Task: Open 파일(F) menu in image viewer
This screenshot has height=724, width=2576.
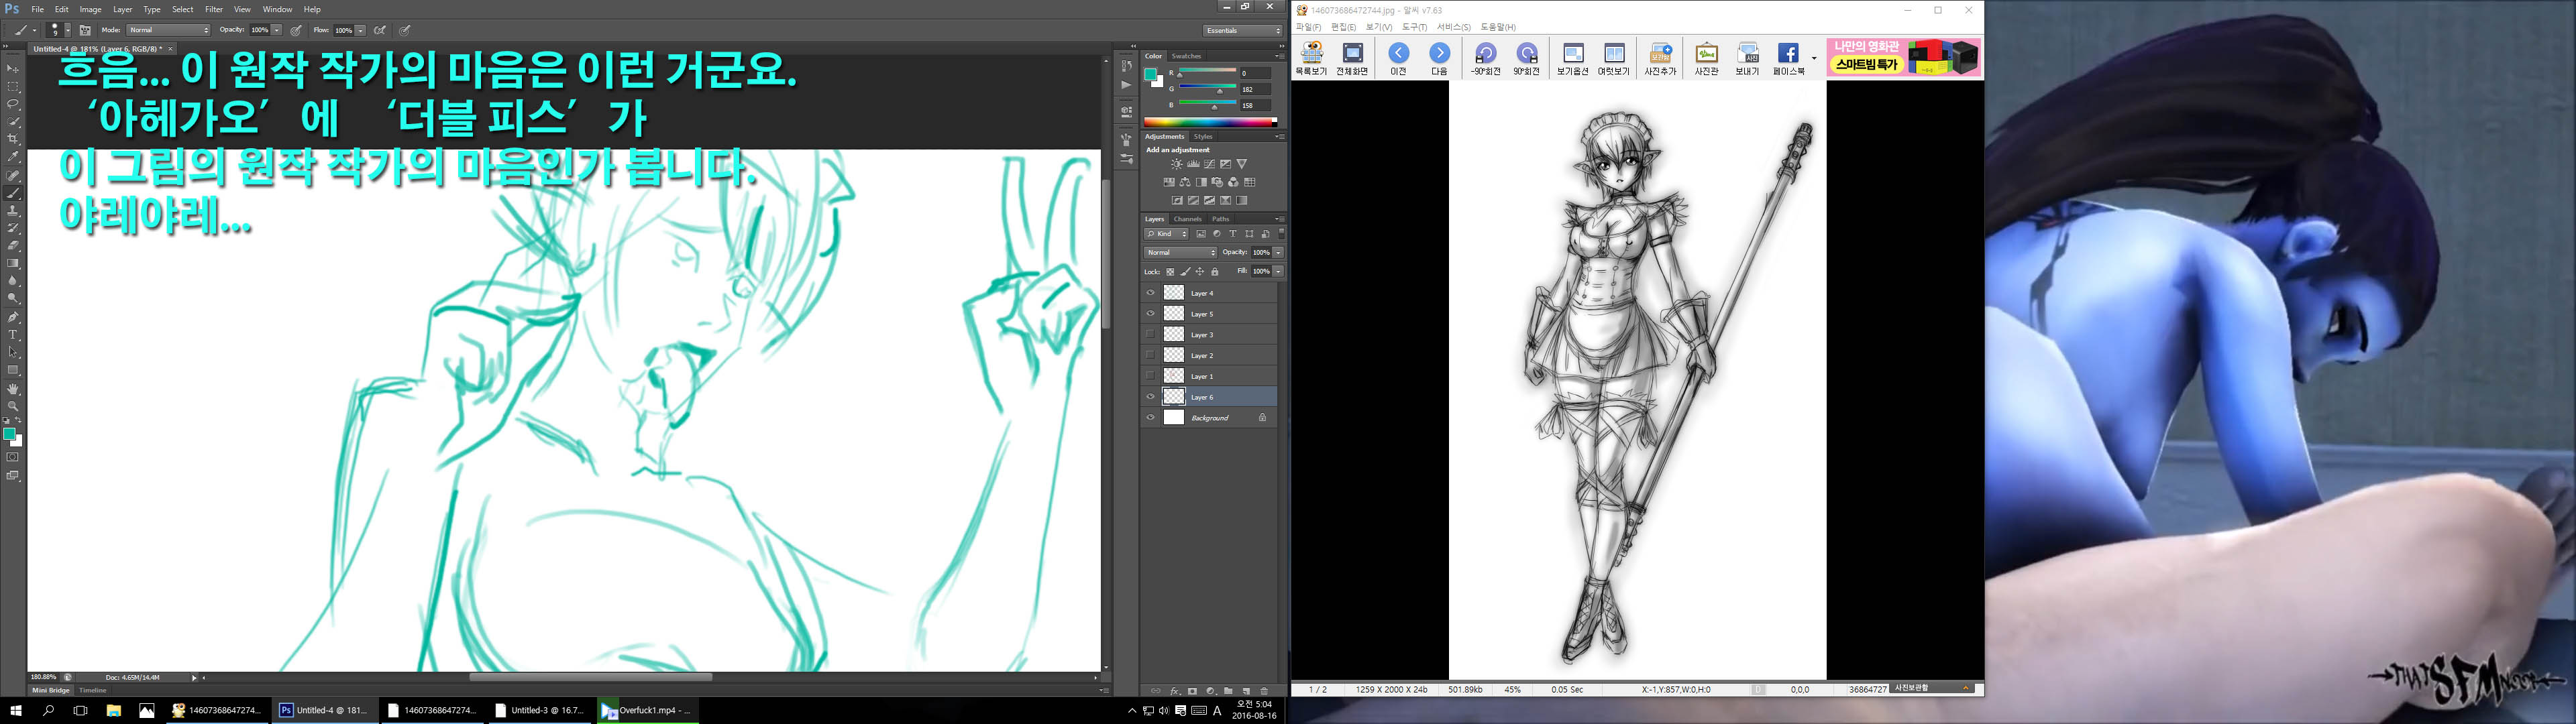Action: click(x=1308, y=27)
